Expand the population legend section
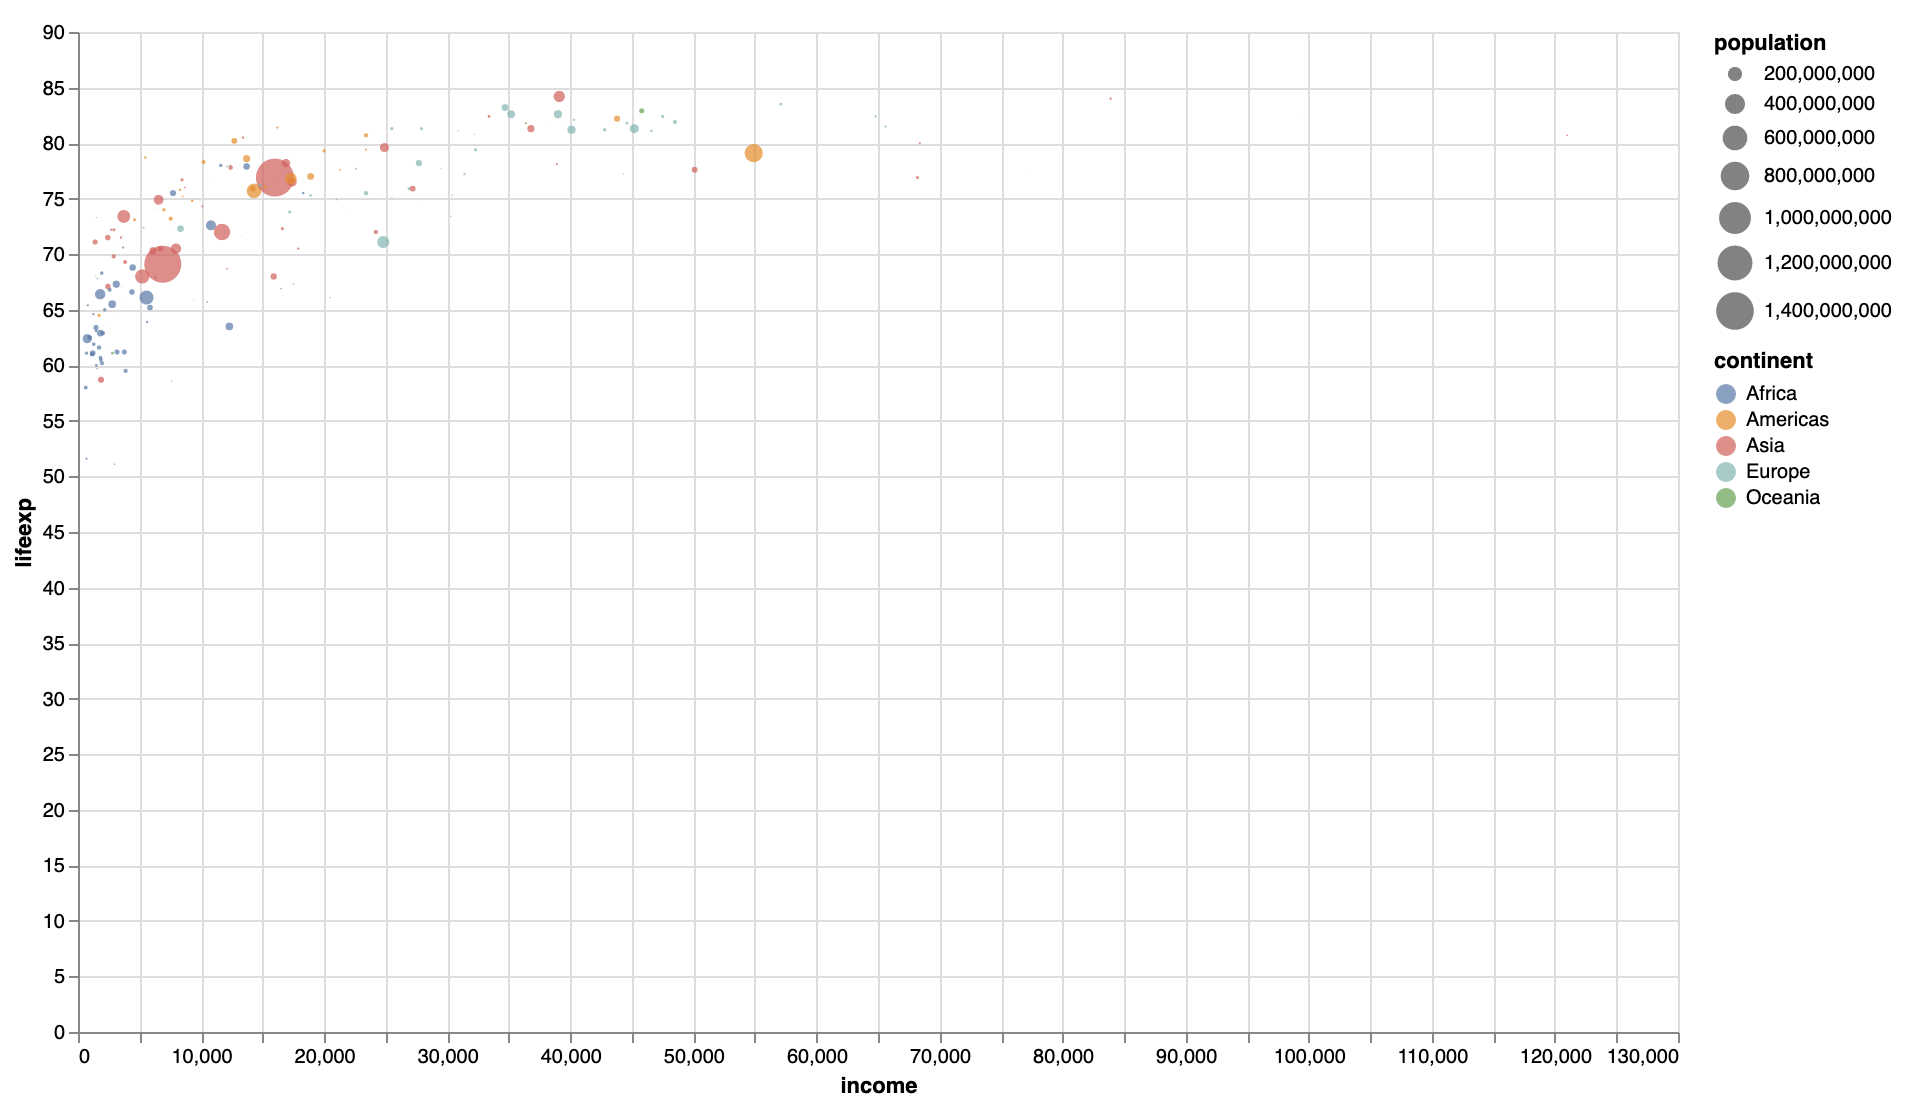1918x1104 pixels. 1769,42
